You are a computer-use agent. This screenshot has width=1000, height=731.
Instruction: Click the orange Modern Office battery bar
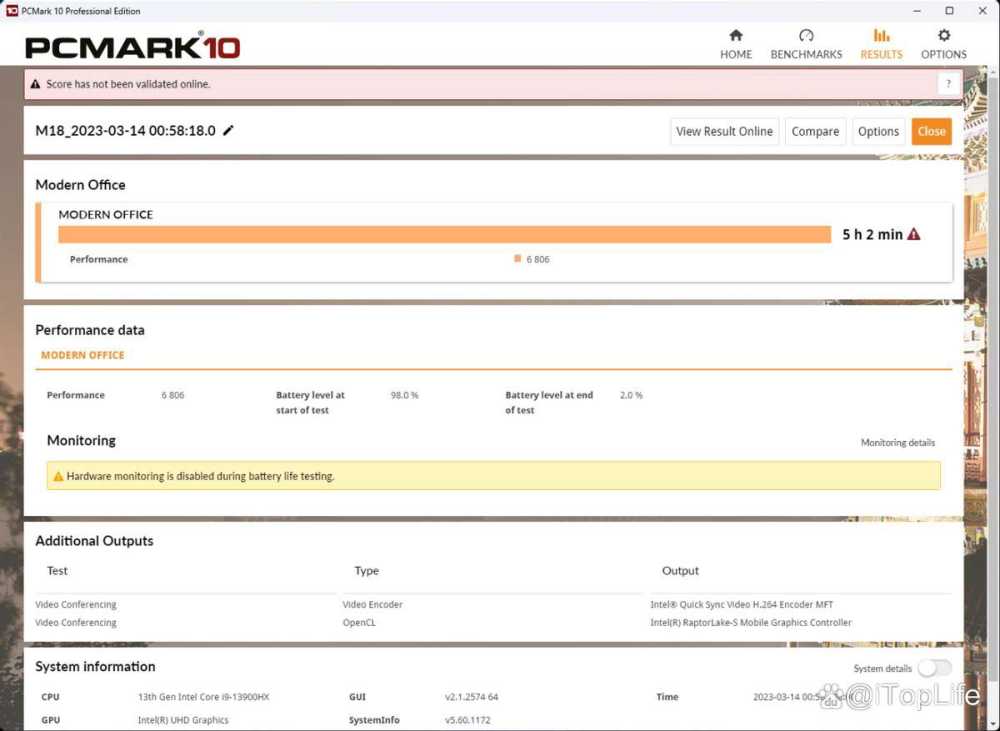(x=444, y=235)
